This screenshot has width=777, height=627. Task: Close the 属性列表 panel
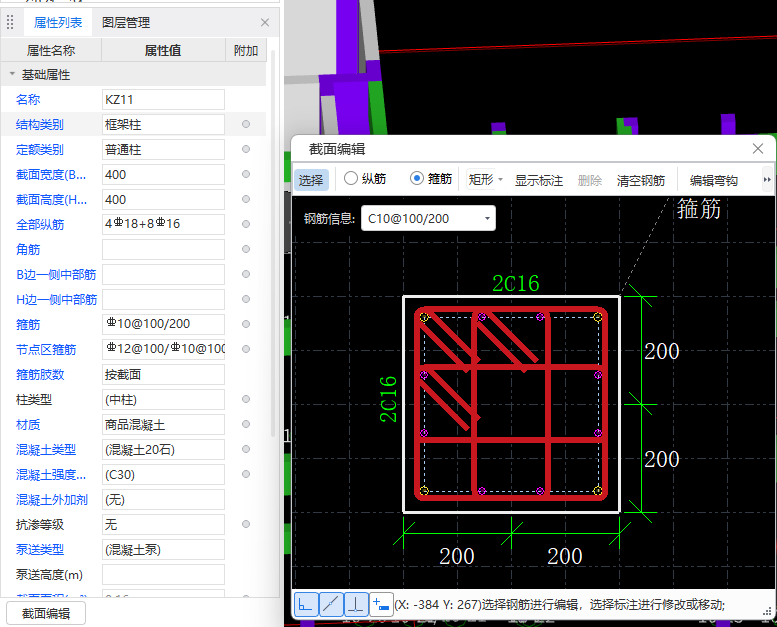pyautogui.click(x=265, y=22)
